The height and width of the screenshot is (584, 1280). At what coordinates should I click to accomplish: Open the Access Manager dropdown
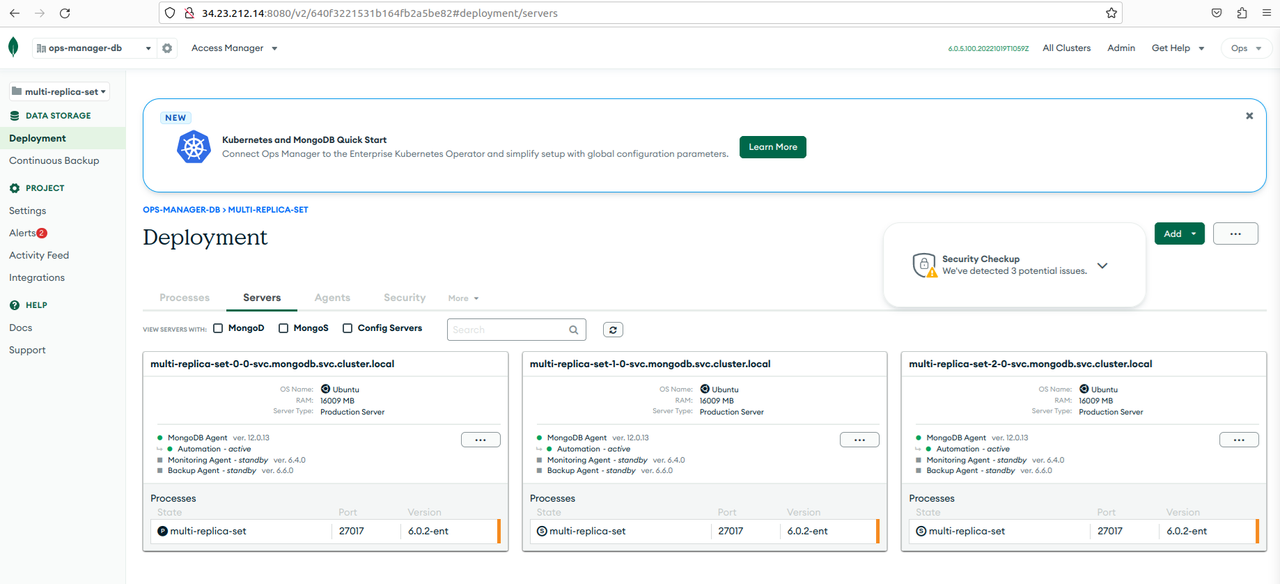click(234, 48)
